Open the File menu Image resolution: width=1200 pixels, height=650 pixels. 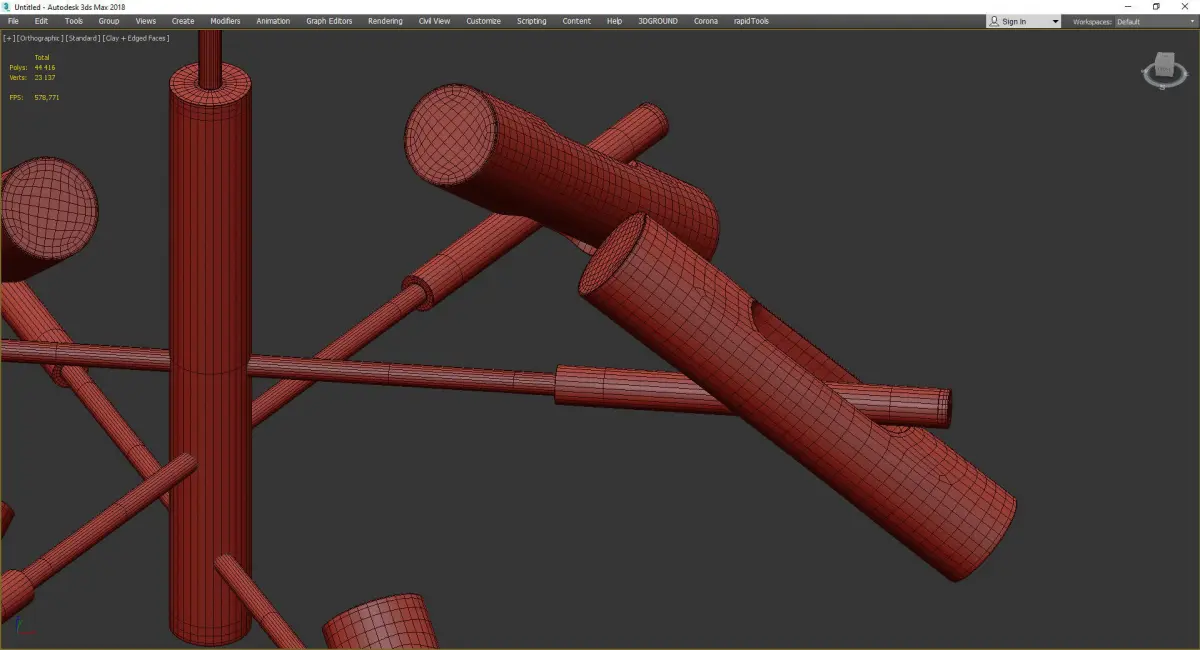pyautogui.click(x=13, y=21)
